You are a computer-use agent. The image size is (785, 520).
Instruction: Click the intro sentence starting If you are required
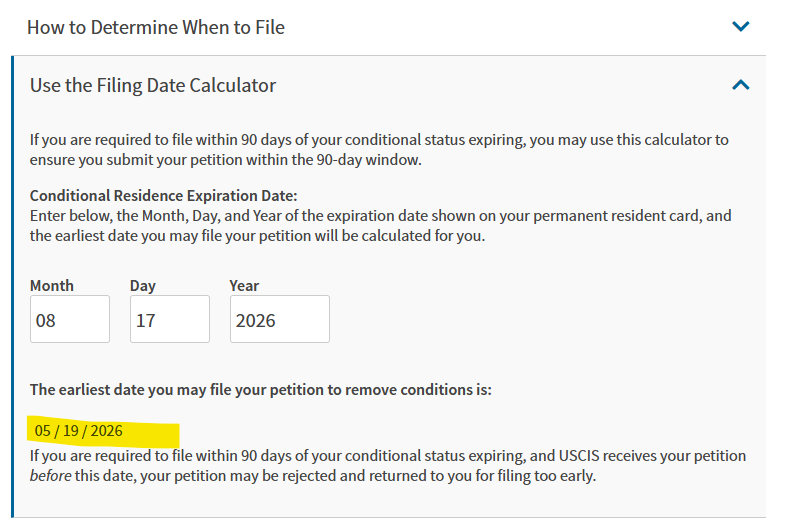coord(200,139)
